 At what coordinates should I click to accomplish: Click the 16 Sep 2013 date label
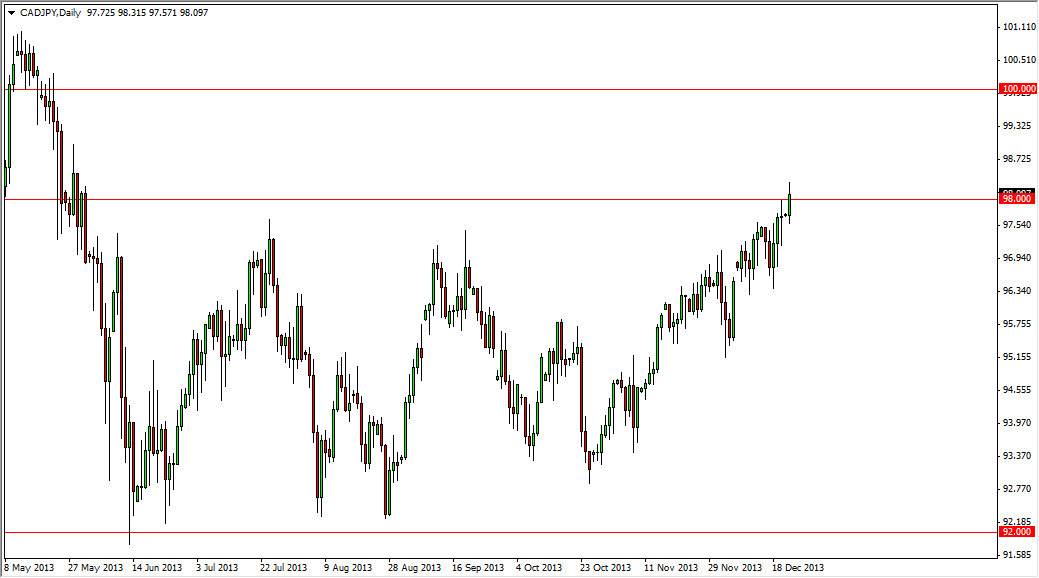point(478,568)
